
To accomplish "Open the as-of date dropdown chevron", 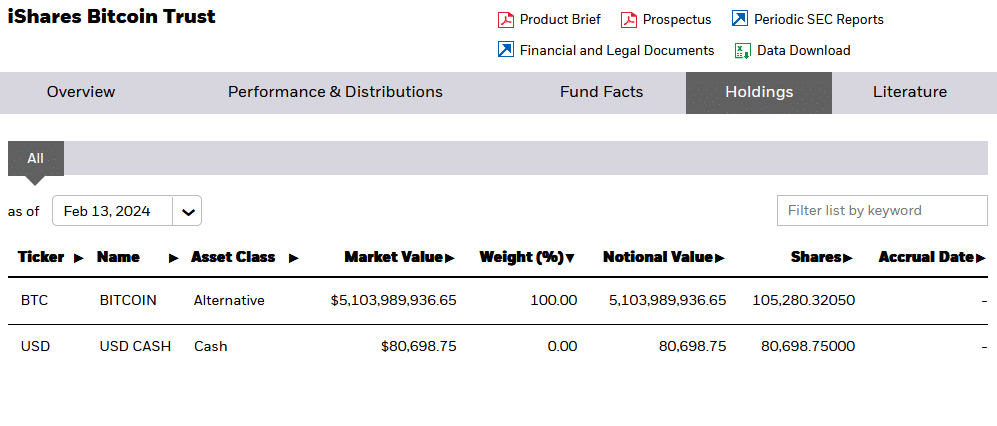I will (188, 211).
